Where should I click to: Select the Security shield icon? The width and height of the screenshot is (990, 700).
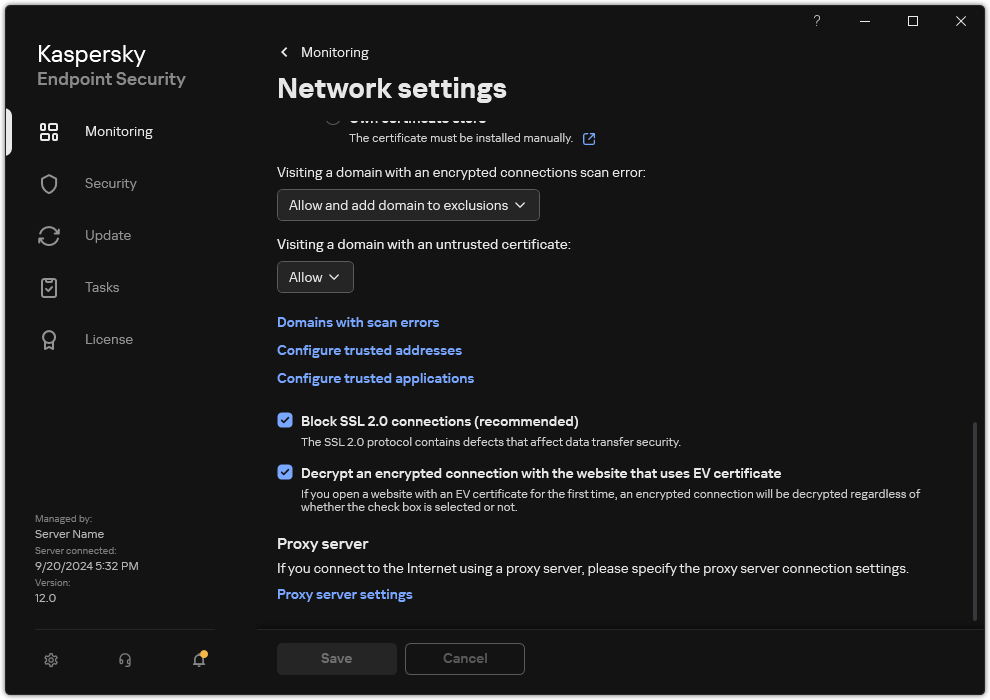(x=49, y=183)
